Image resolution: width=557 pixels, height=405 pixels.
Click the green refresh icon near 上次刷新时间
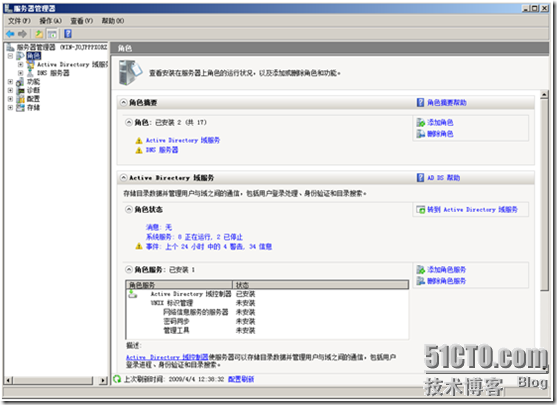click(x=117, y=379)
